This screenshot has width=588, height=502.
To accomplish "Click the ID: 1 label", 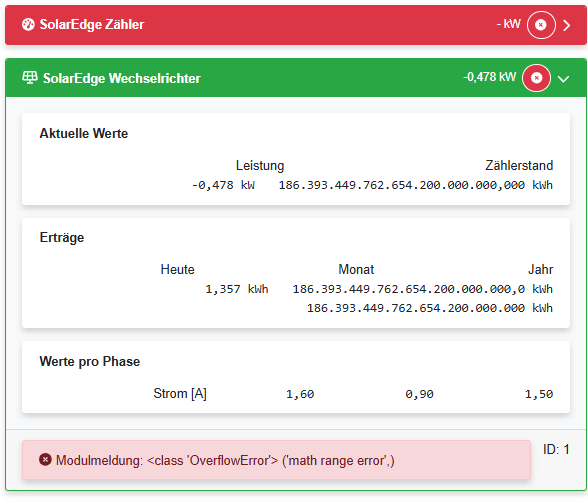I will (556, 449).
